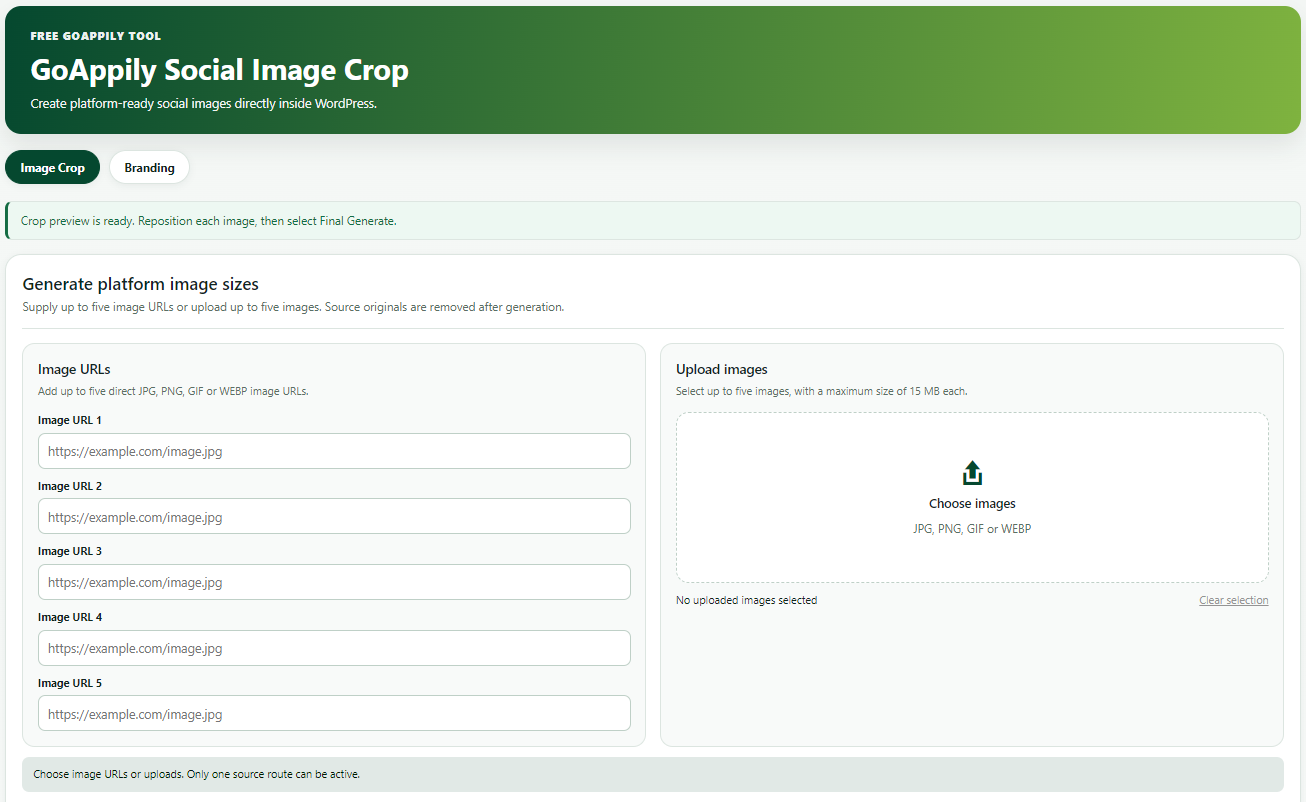Click the JPG, PNG, GIF or WEBP dropzone text
This screenshot has height=802, width=1306.
[x=972, y=529]
